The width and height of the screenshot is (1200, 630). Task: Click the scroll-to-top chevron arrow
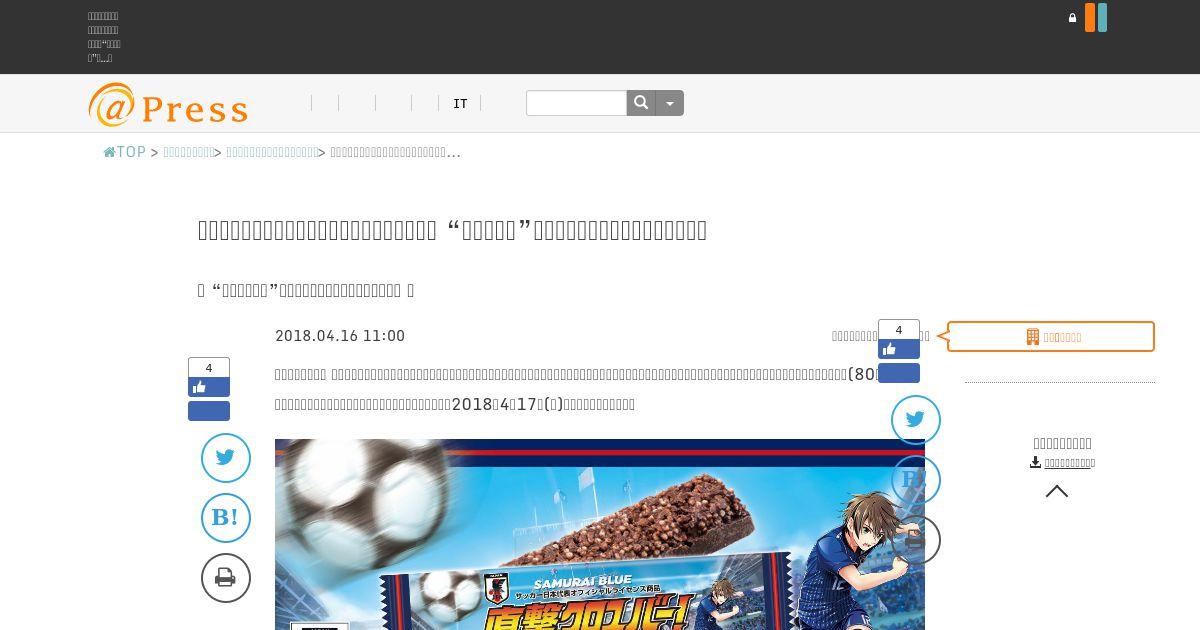[x=1057, y=491]
